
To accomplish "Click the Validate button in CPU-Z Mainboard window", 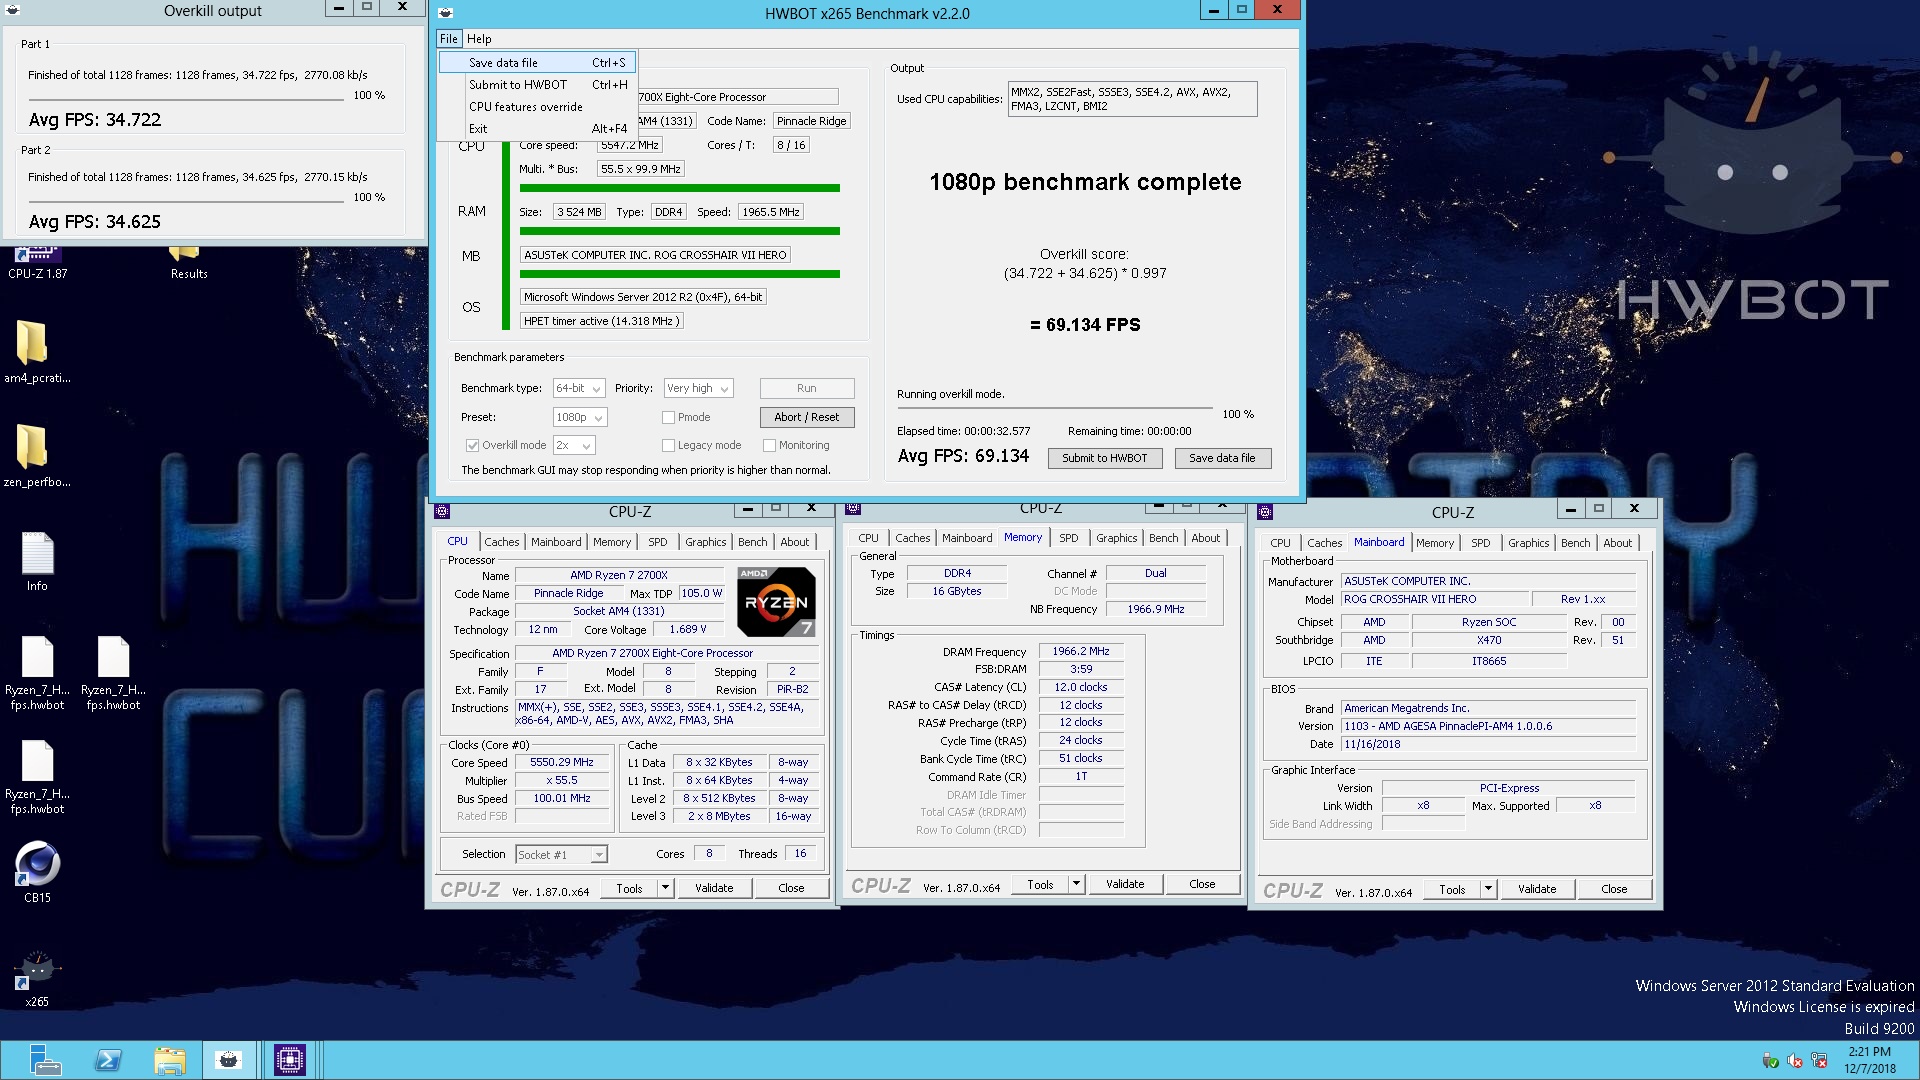I will (1536, 889).
